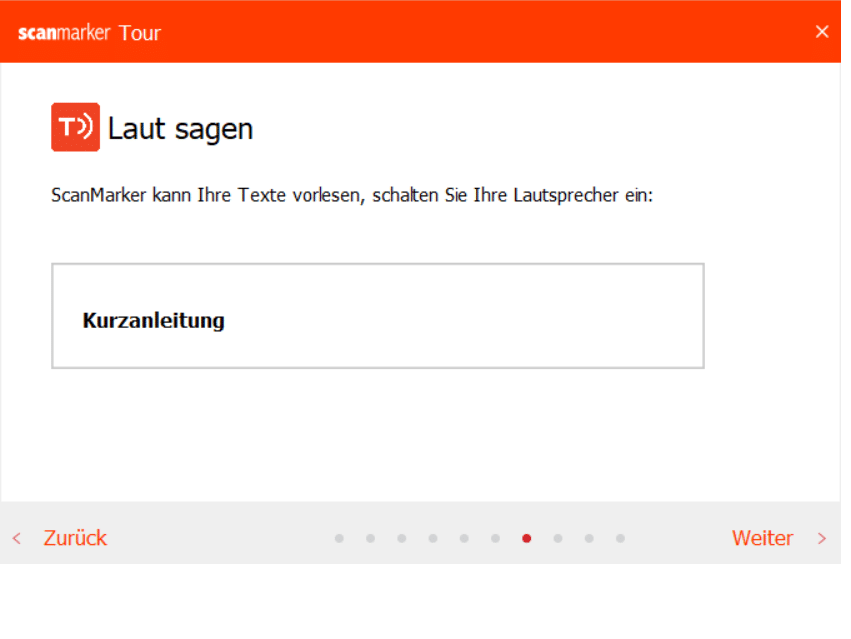Advance the tour with the Weiter link
This screenshot has width=851, height=639.
point(762,538)
